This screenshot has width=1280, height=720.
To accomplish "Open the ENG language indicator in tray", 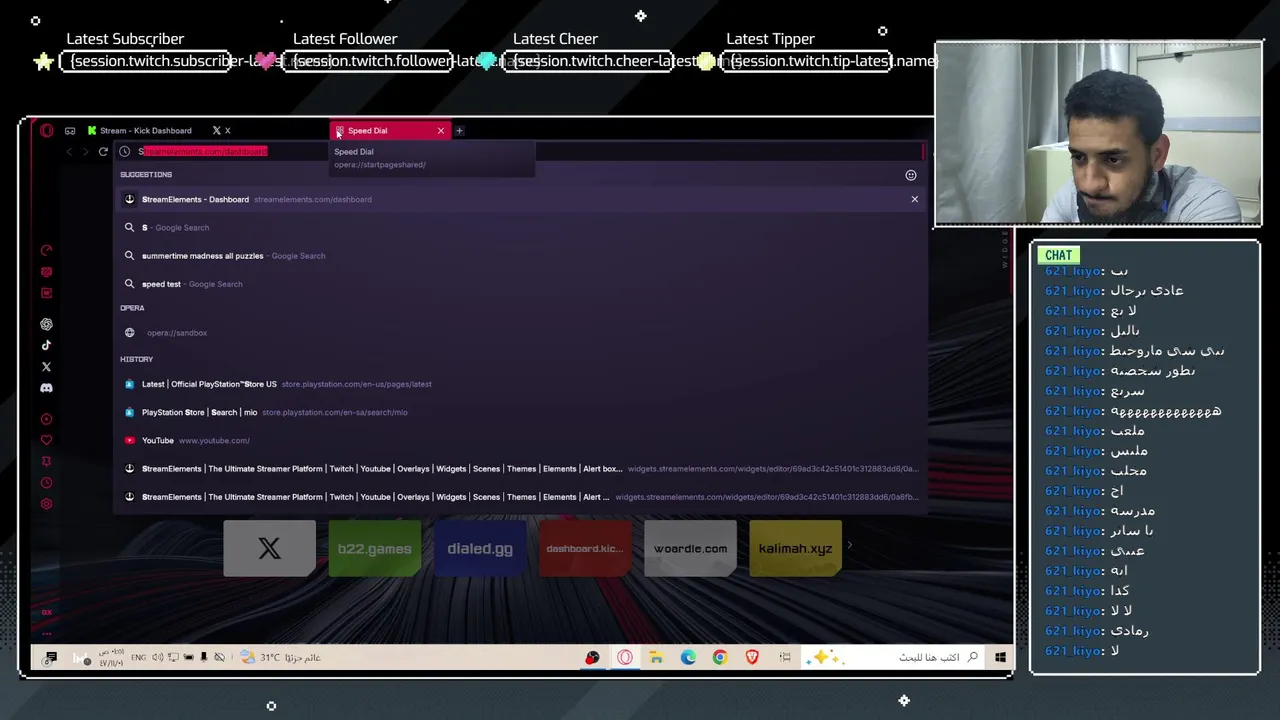I will pos(138,657).
